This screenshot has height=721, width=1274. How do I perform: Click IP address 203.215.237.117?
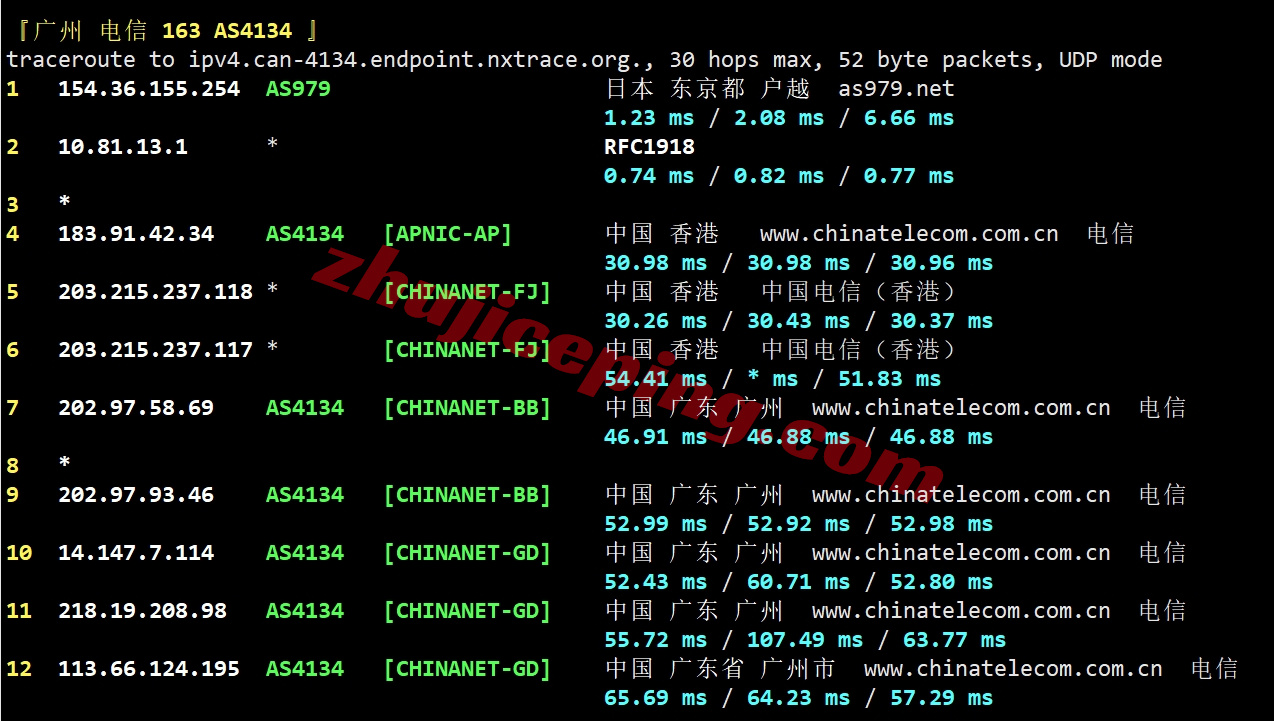(155, 350)
